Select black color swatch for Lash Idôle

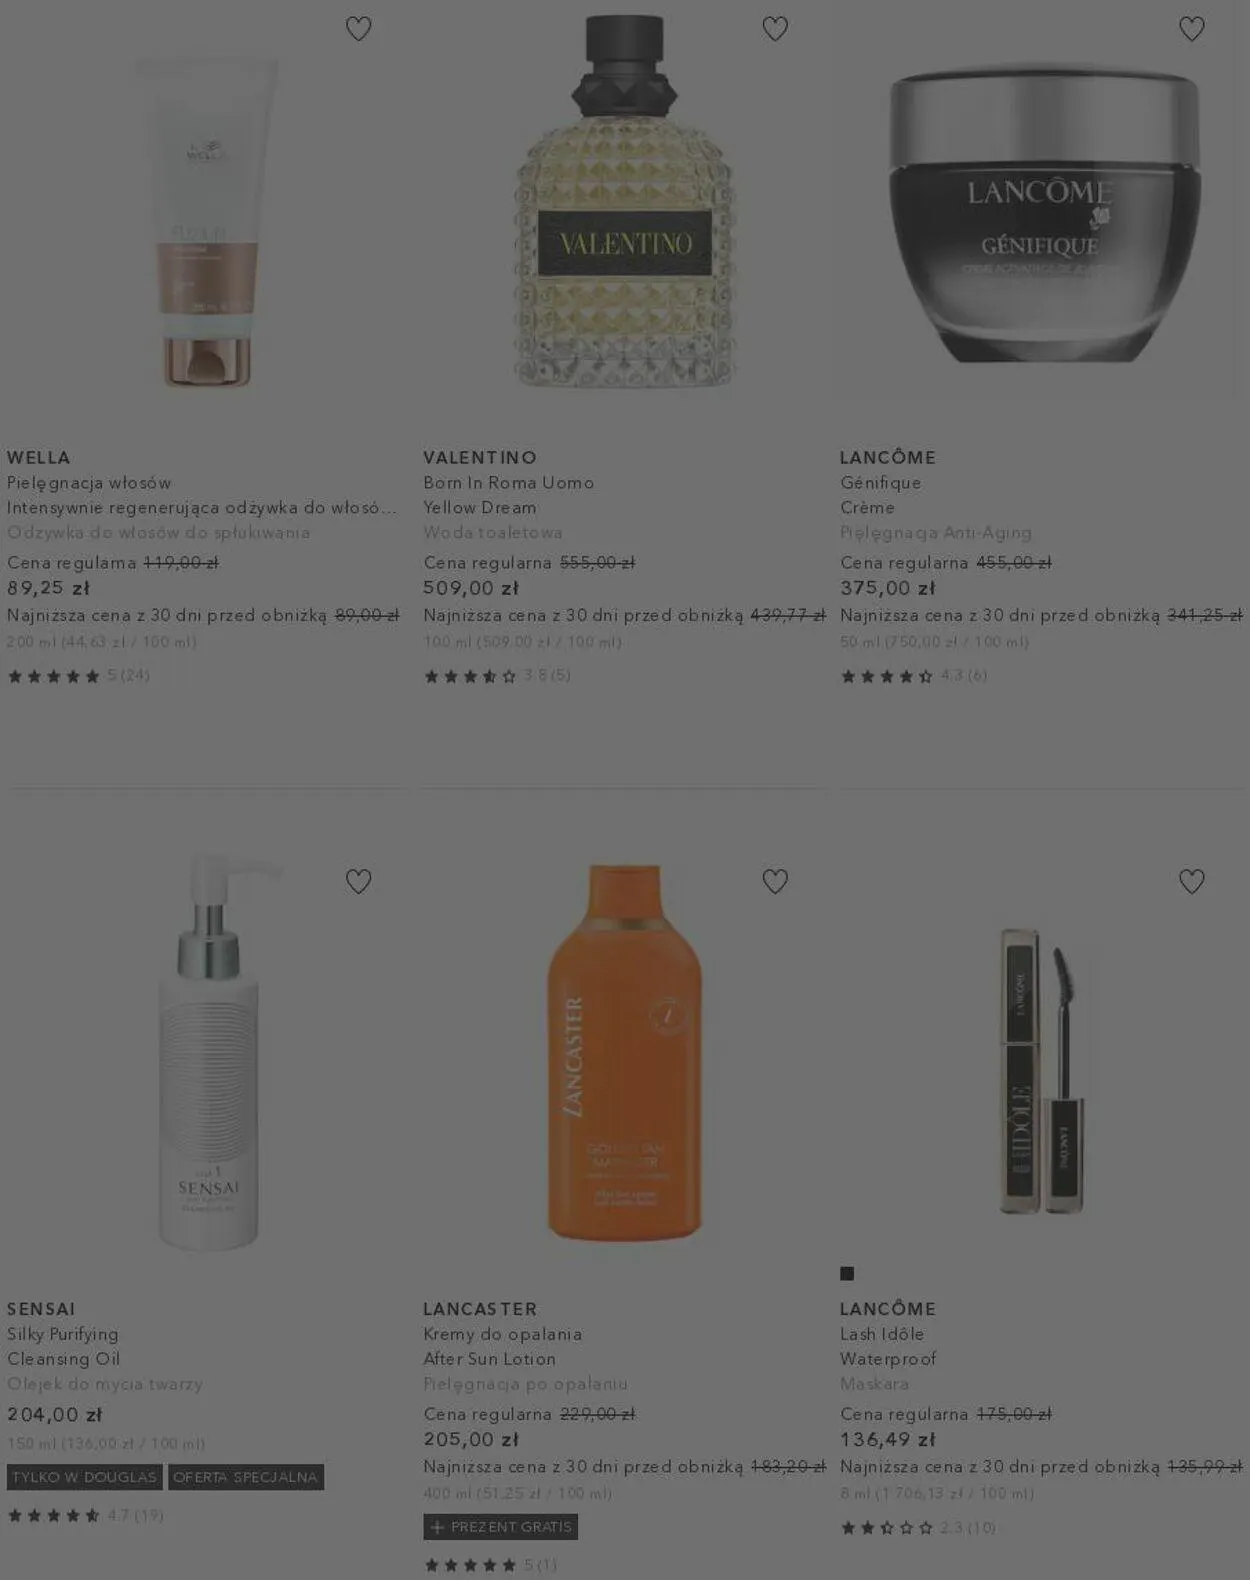click(x=847, y=1273)
